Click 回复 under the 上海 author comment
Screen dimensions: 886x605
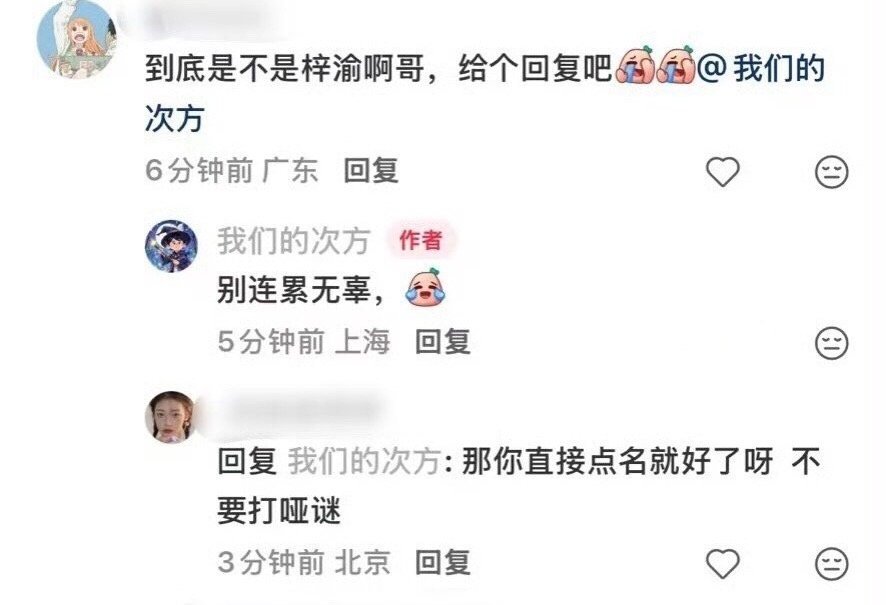pyautogui.click(x=443, y=342)
